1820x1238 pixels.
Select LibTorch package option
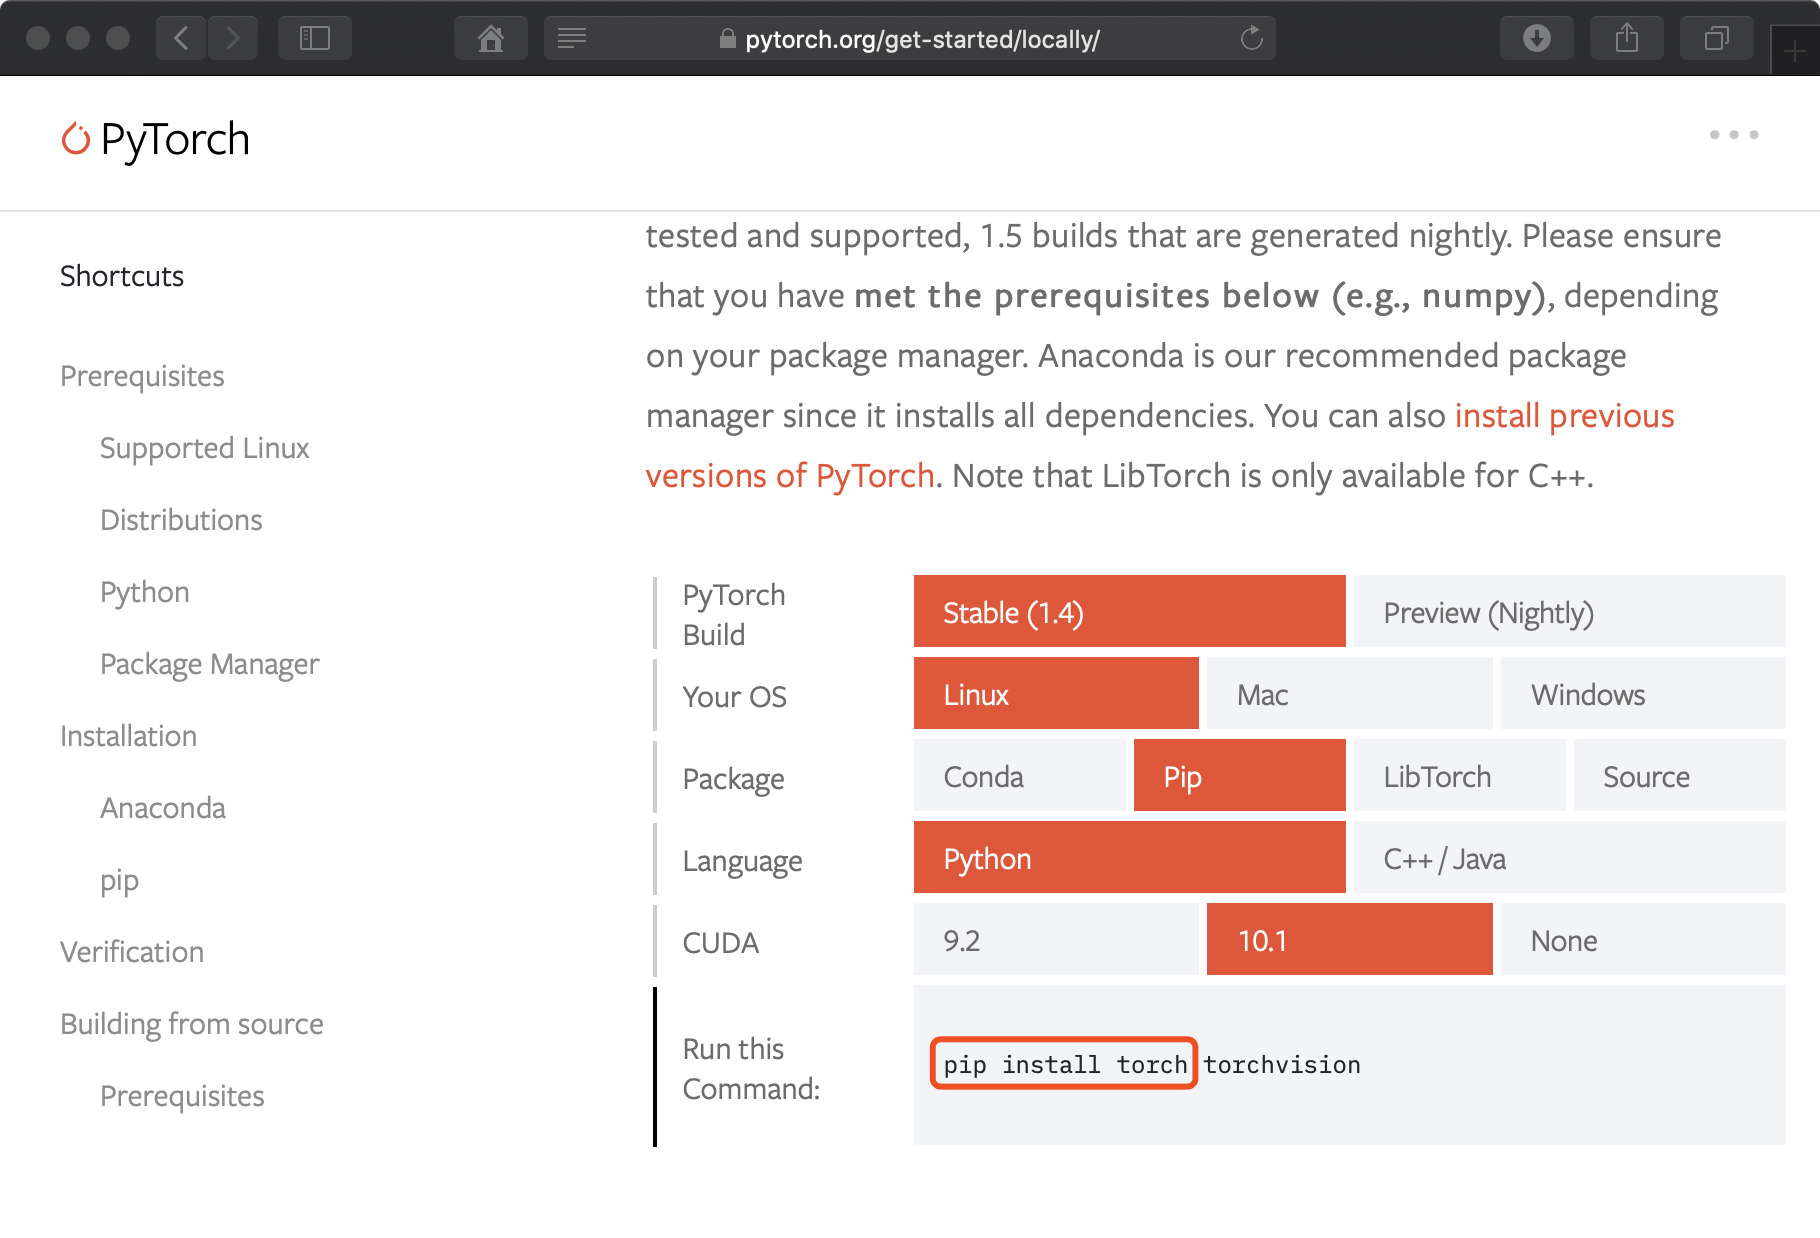coord(1460,776)
